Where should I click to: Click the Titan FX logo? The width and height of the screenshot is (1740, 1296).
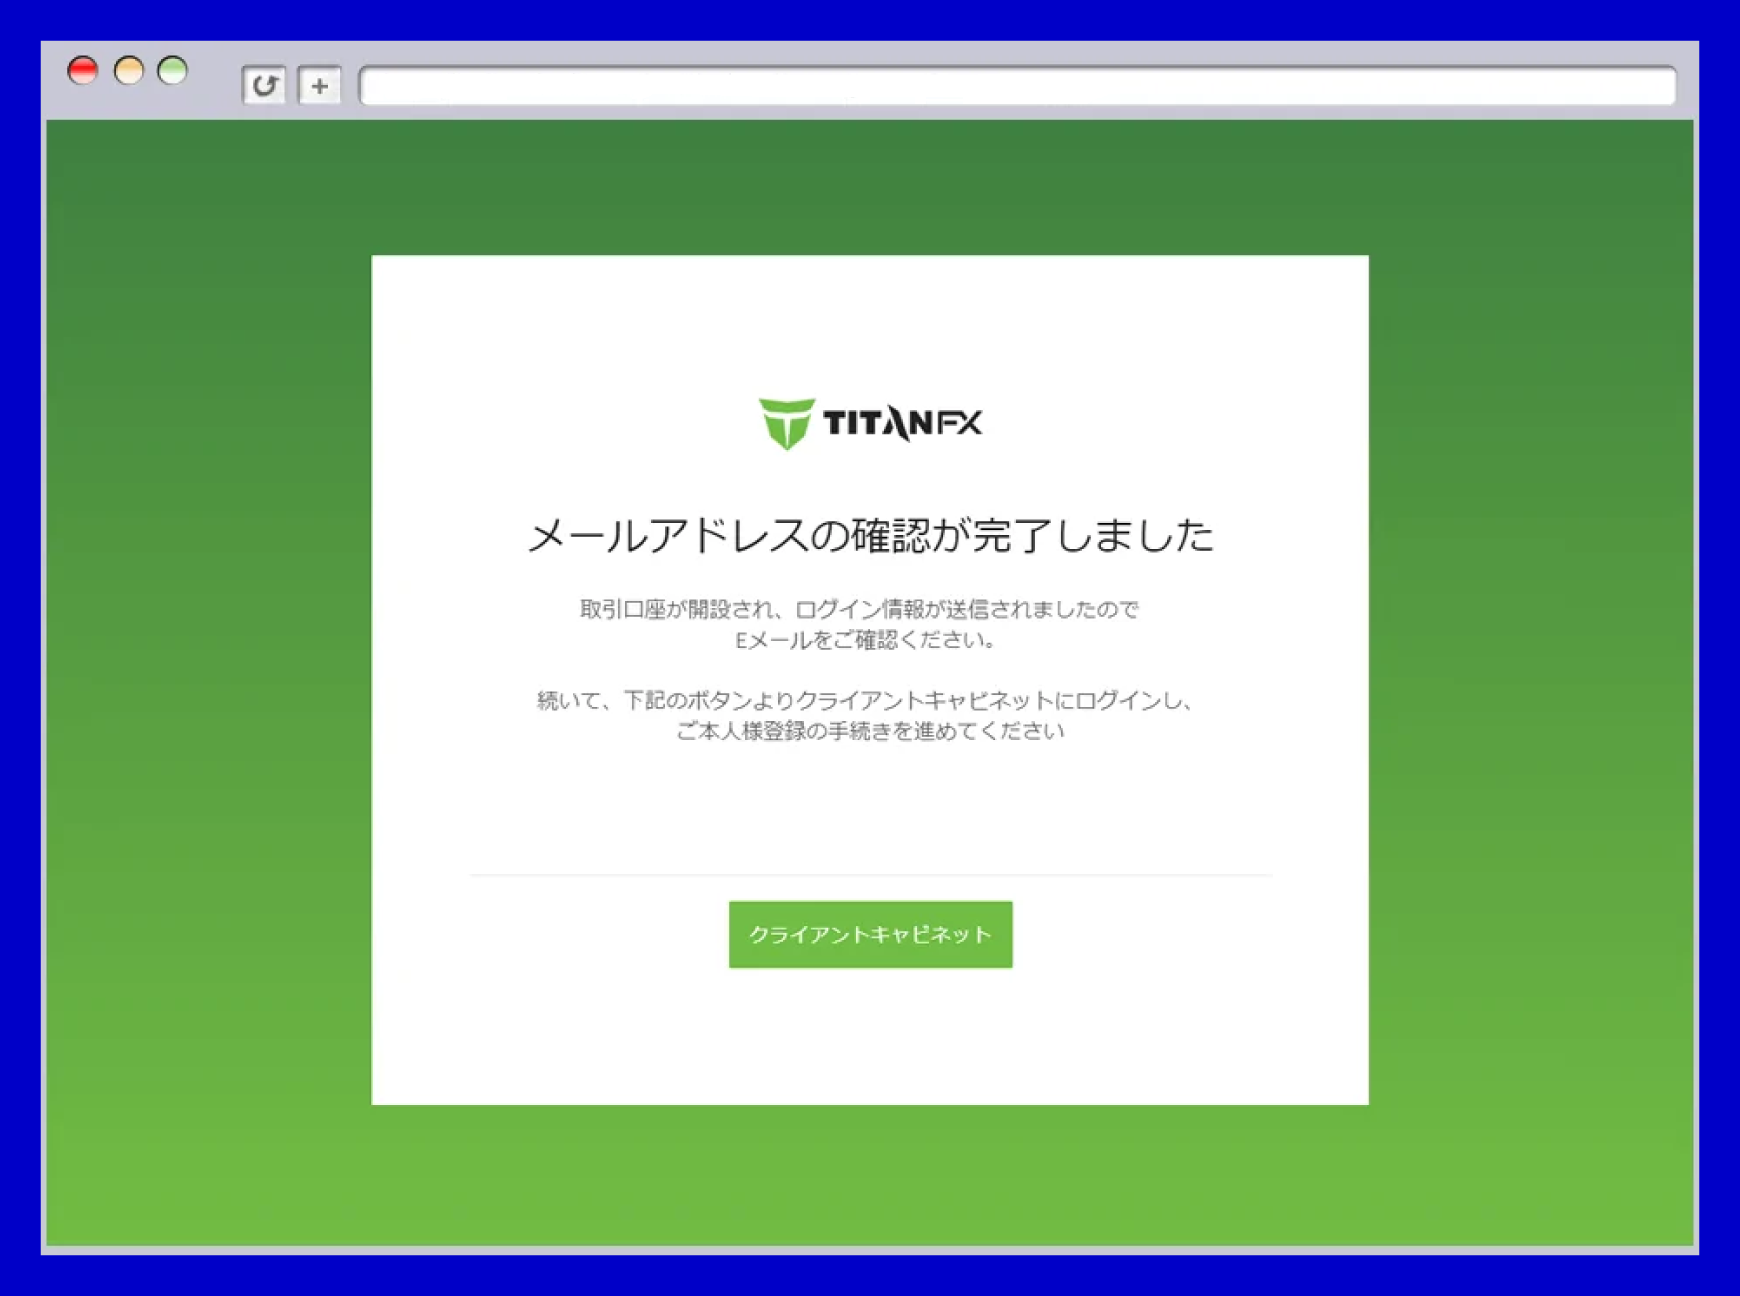click(870, 423)
